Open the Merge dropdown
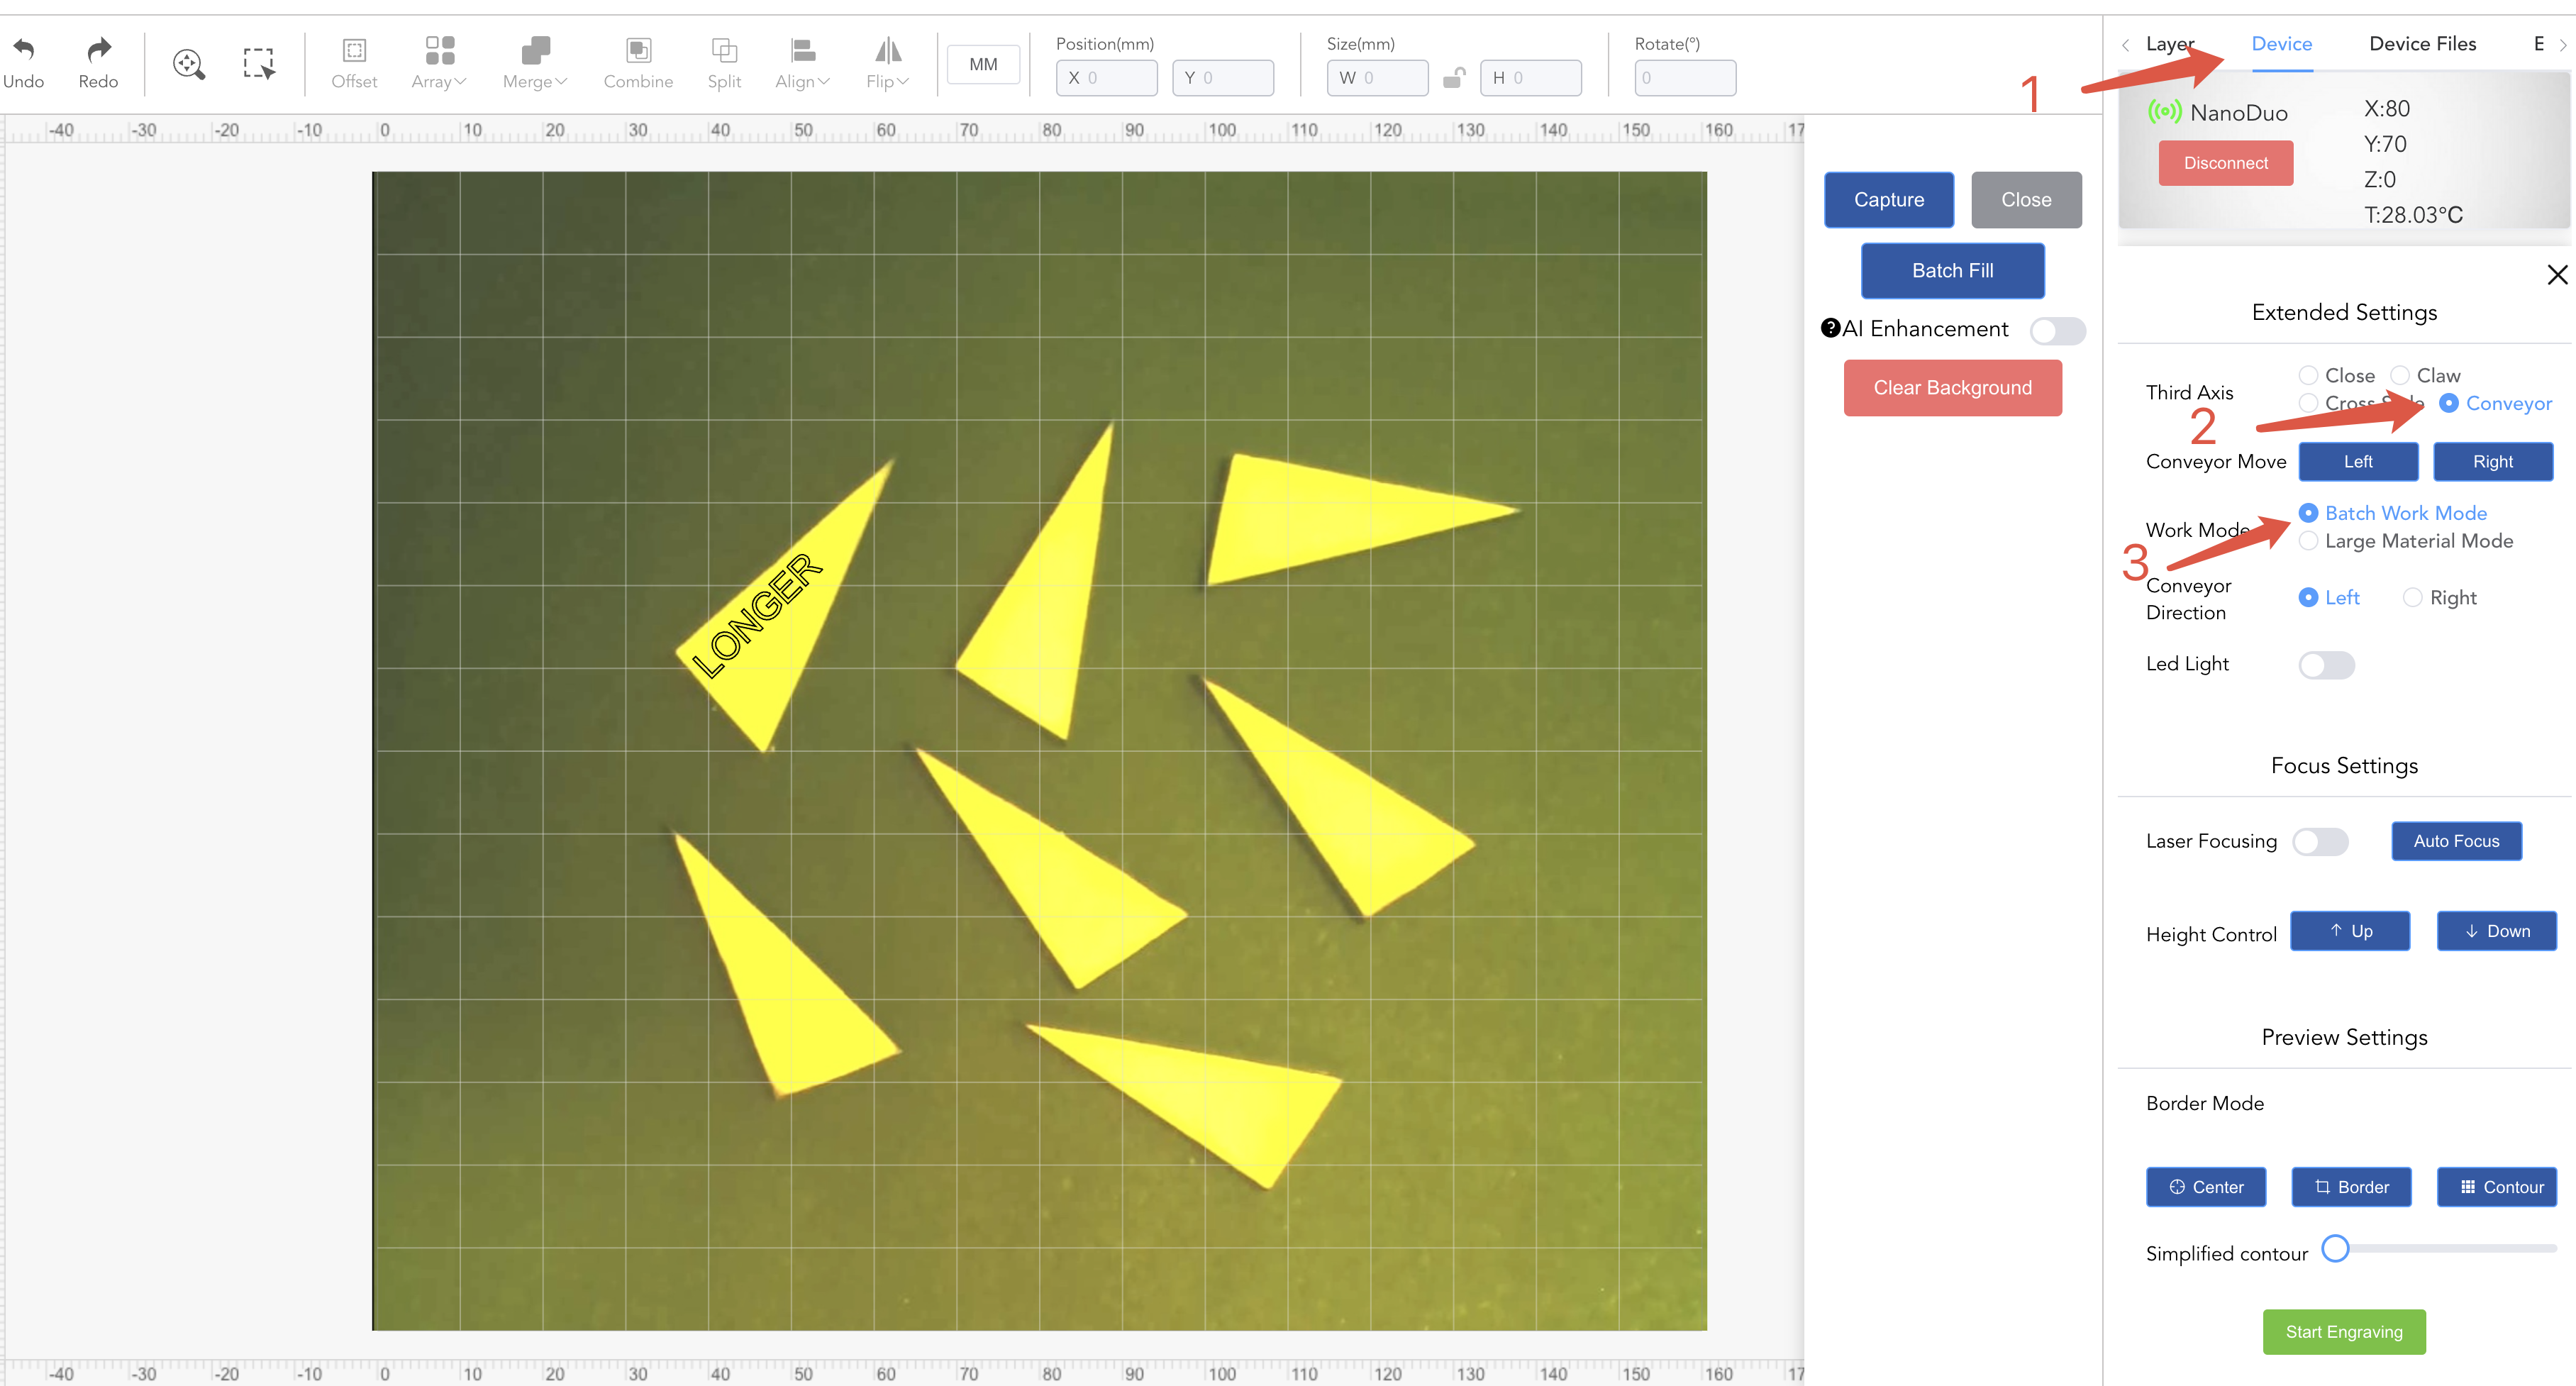This screenshot has height=1386, width=2576. tap(535, 64)
